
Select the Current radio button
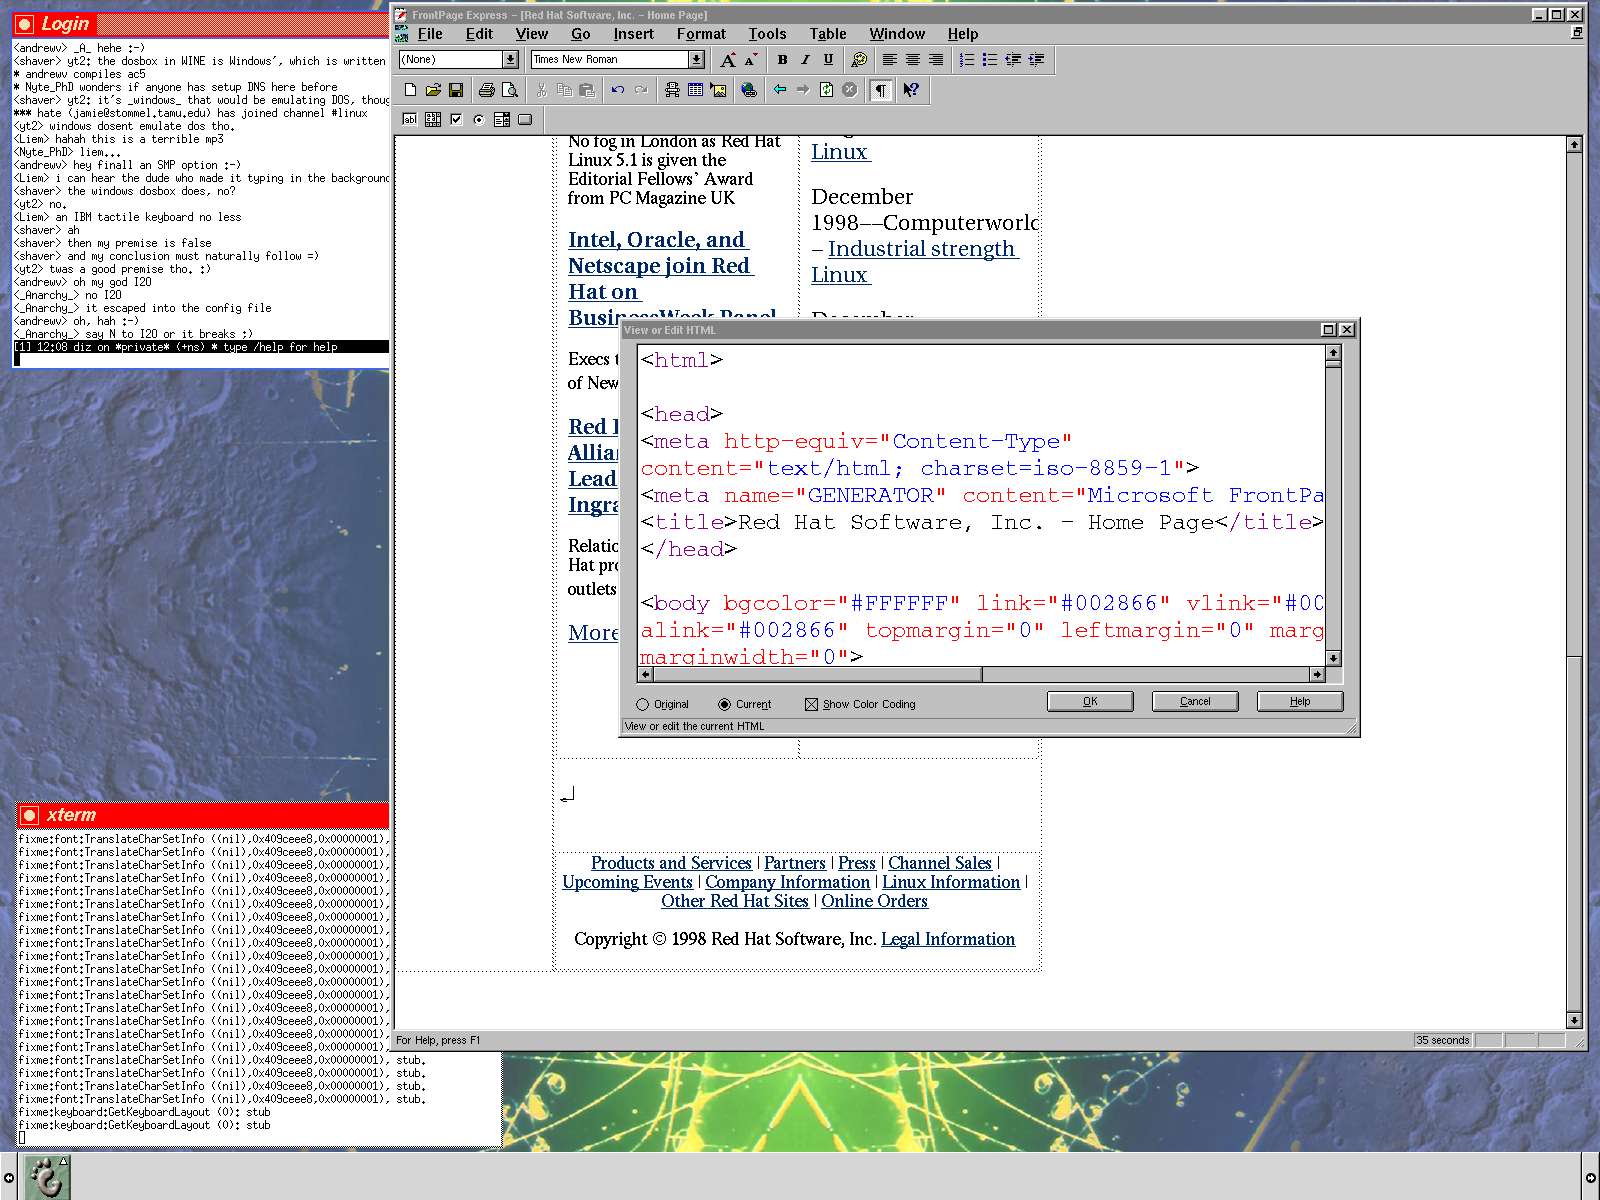(725, 704)
